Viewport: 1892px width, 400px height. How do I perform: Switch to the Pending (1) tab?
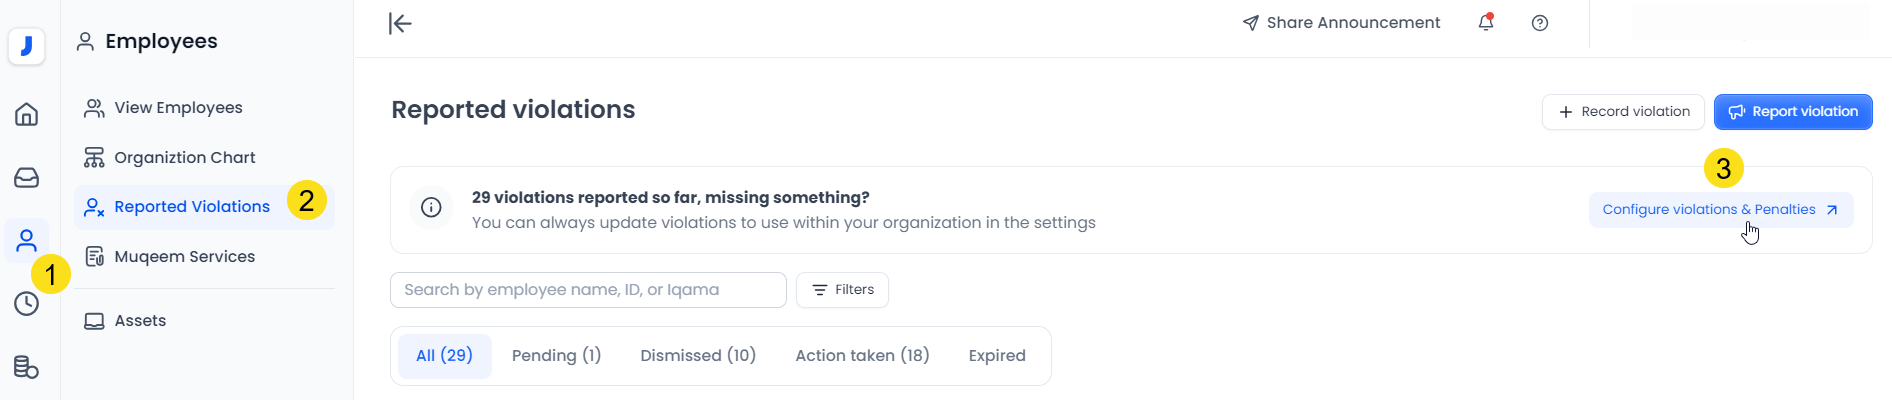click(556, 356)
